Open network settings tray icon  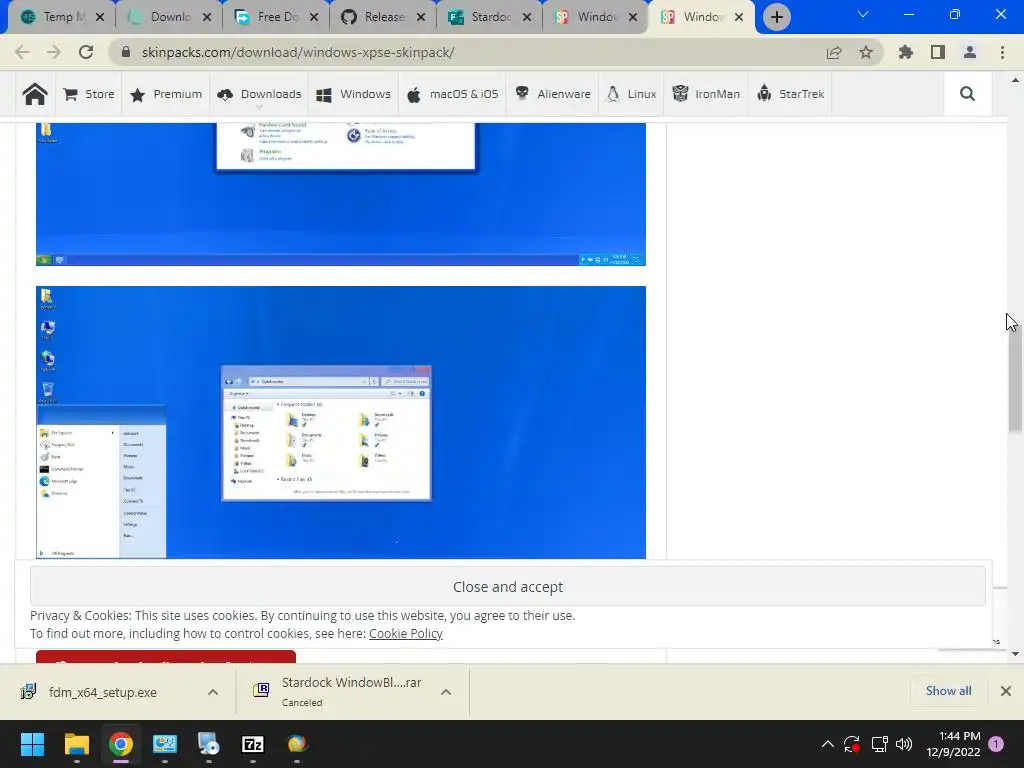click(879, 744)
